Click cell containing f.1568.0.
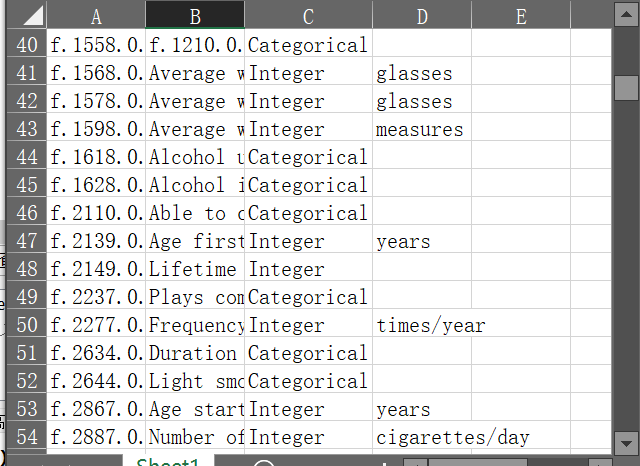 (x=96, y=73)
